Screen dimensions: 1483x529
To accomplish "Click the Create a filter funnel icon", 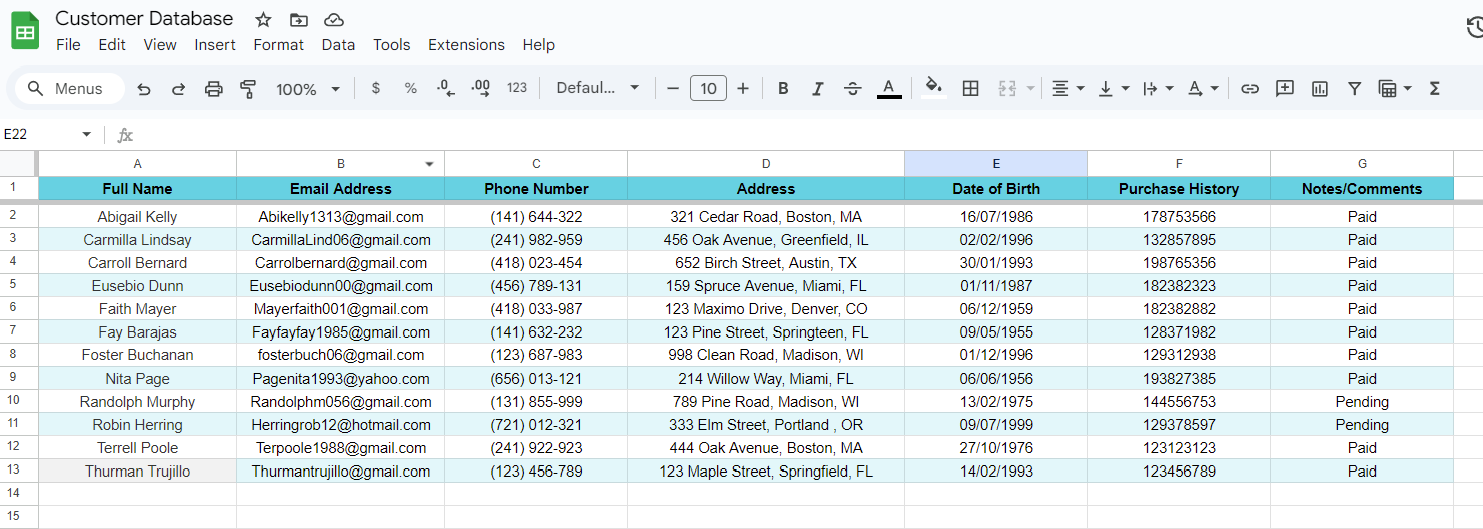I will coord(1354,89).
